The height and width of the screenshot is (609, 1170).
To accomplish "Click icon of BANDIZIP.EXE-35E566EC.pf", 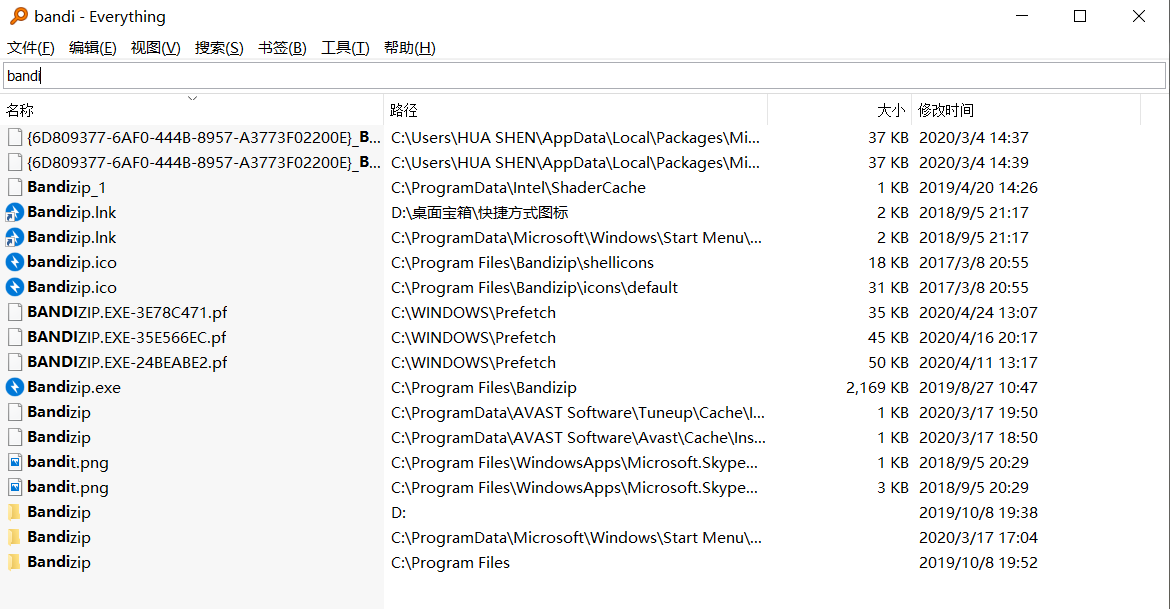I will tap(15, 337).
